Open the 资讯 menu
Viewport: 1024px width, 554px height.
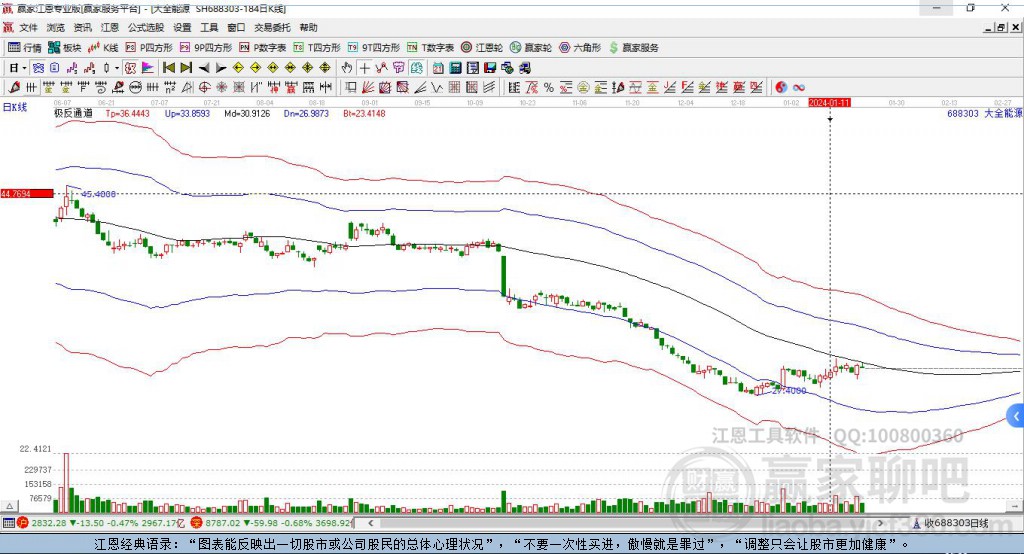[x=82, y=27]
